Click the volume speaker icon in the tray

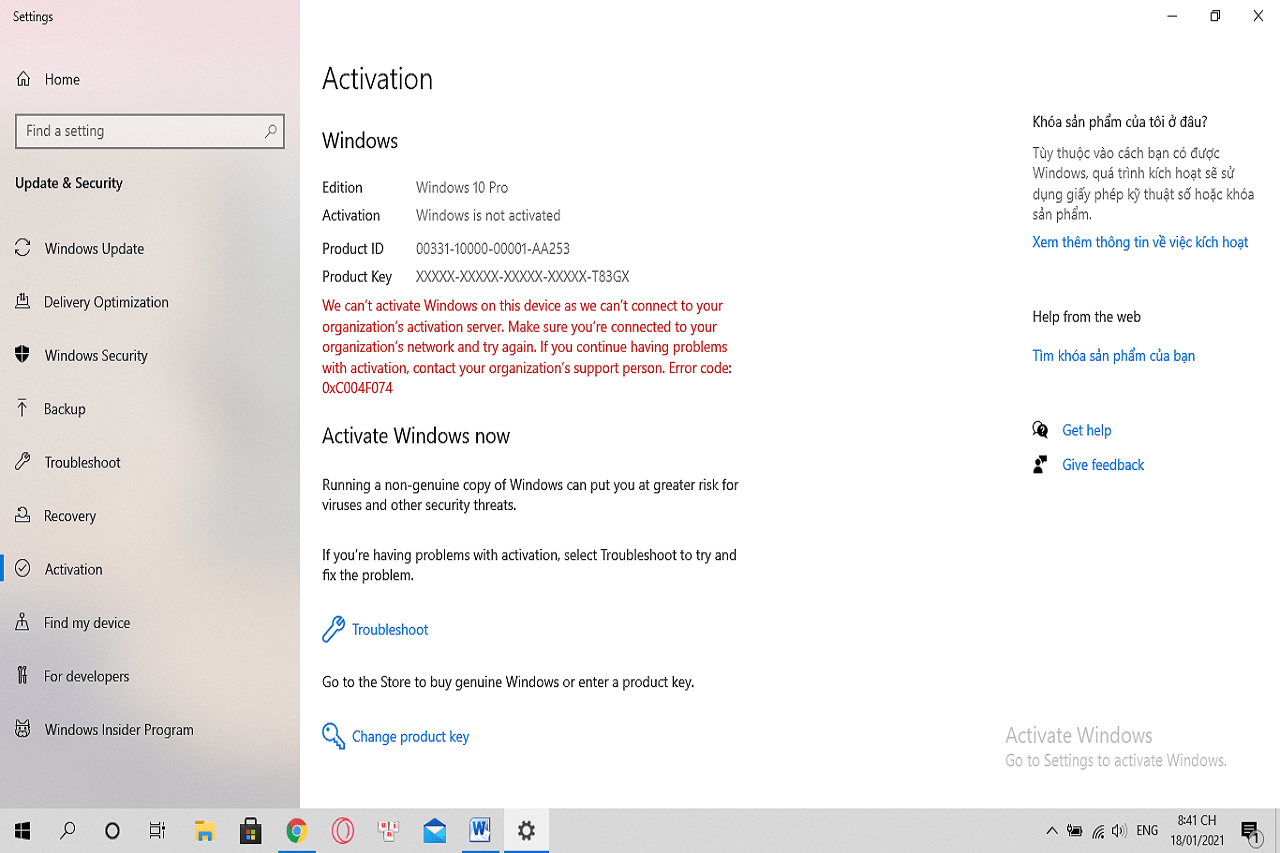pos(1119,830)
